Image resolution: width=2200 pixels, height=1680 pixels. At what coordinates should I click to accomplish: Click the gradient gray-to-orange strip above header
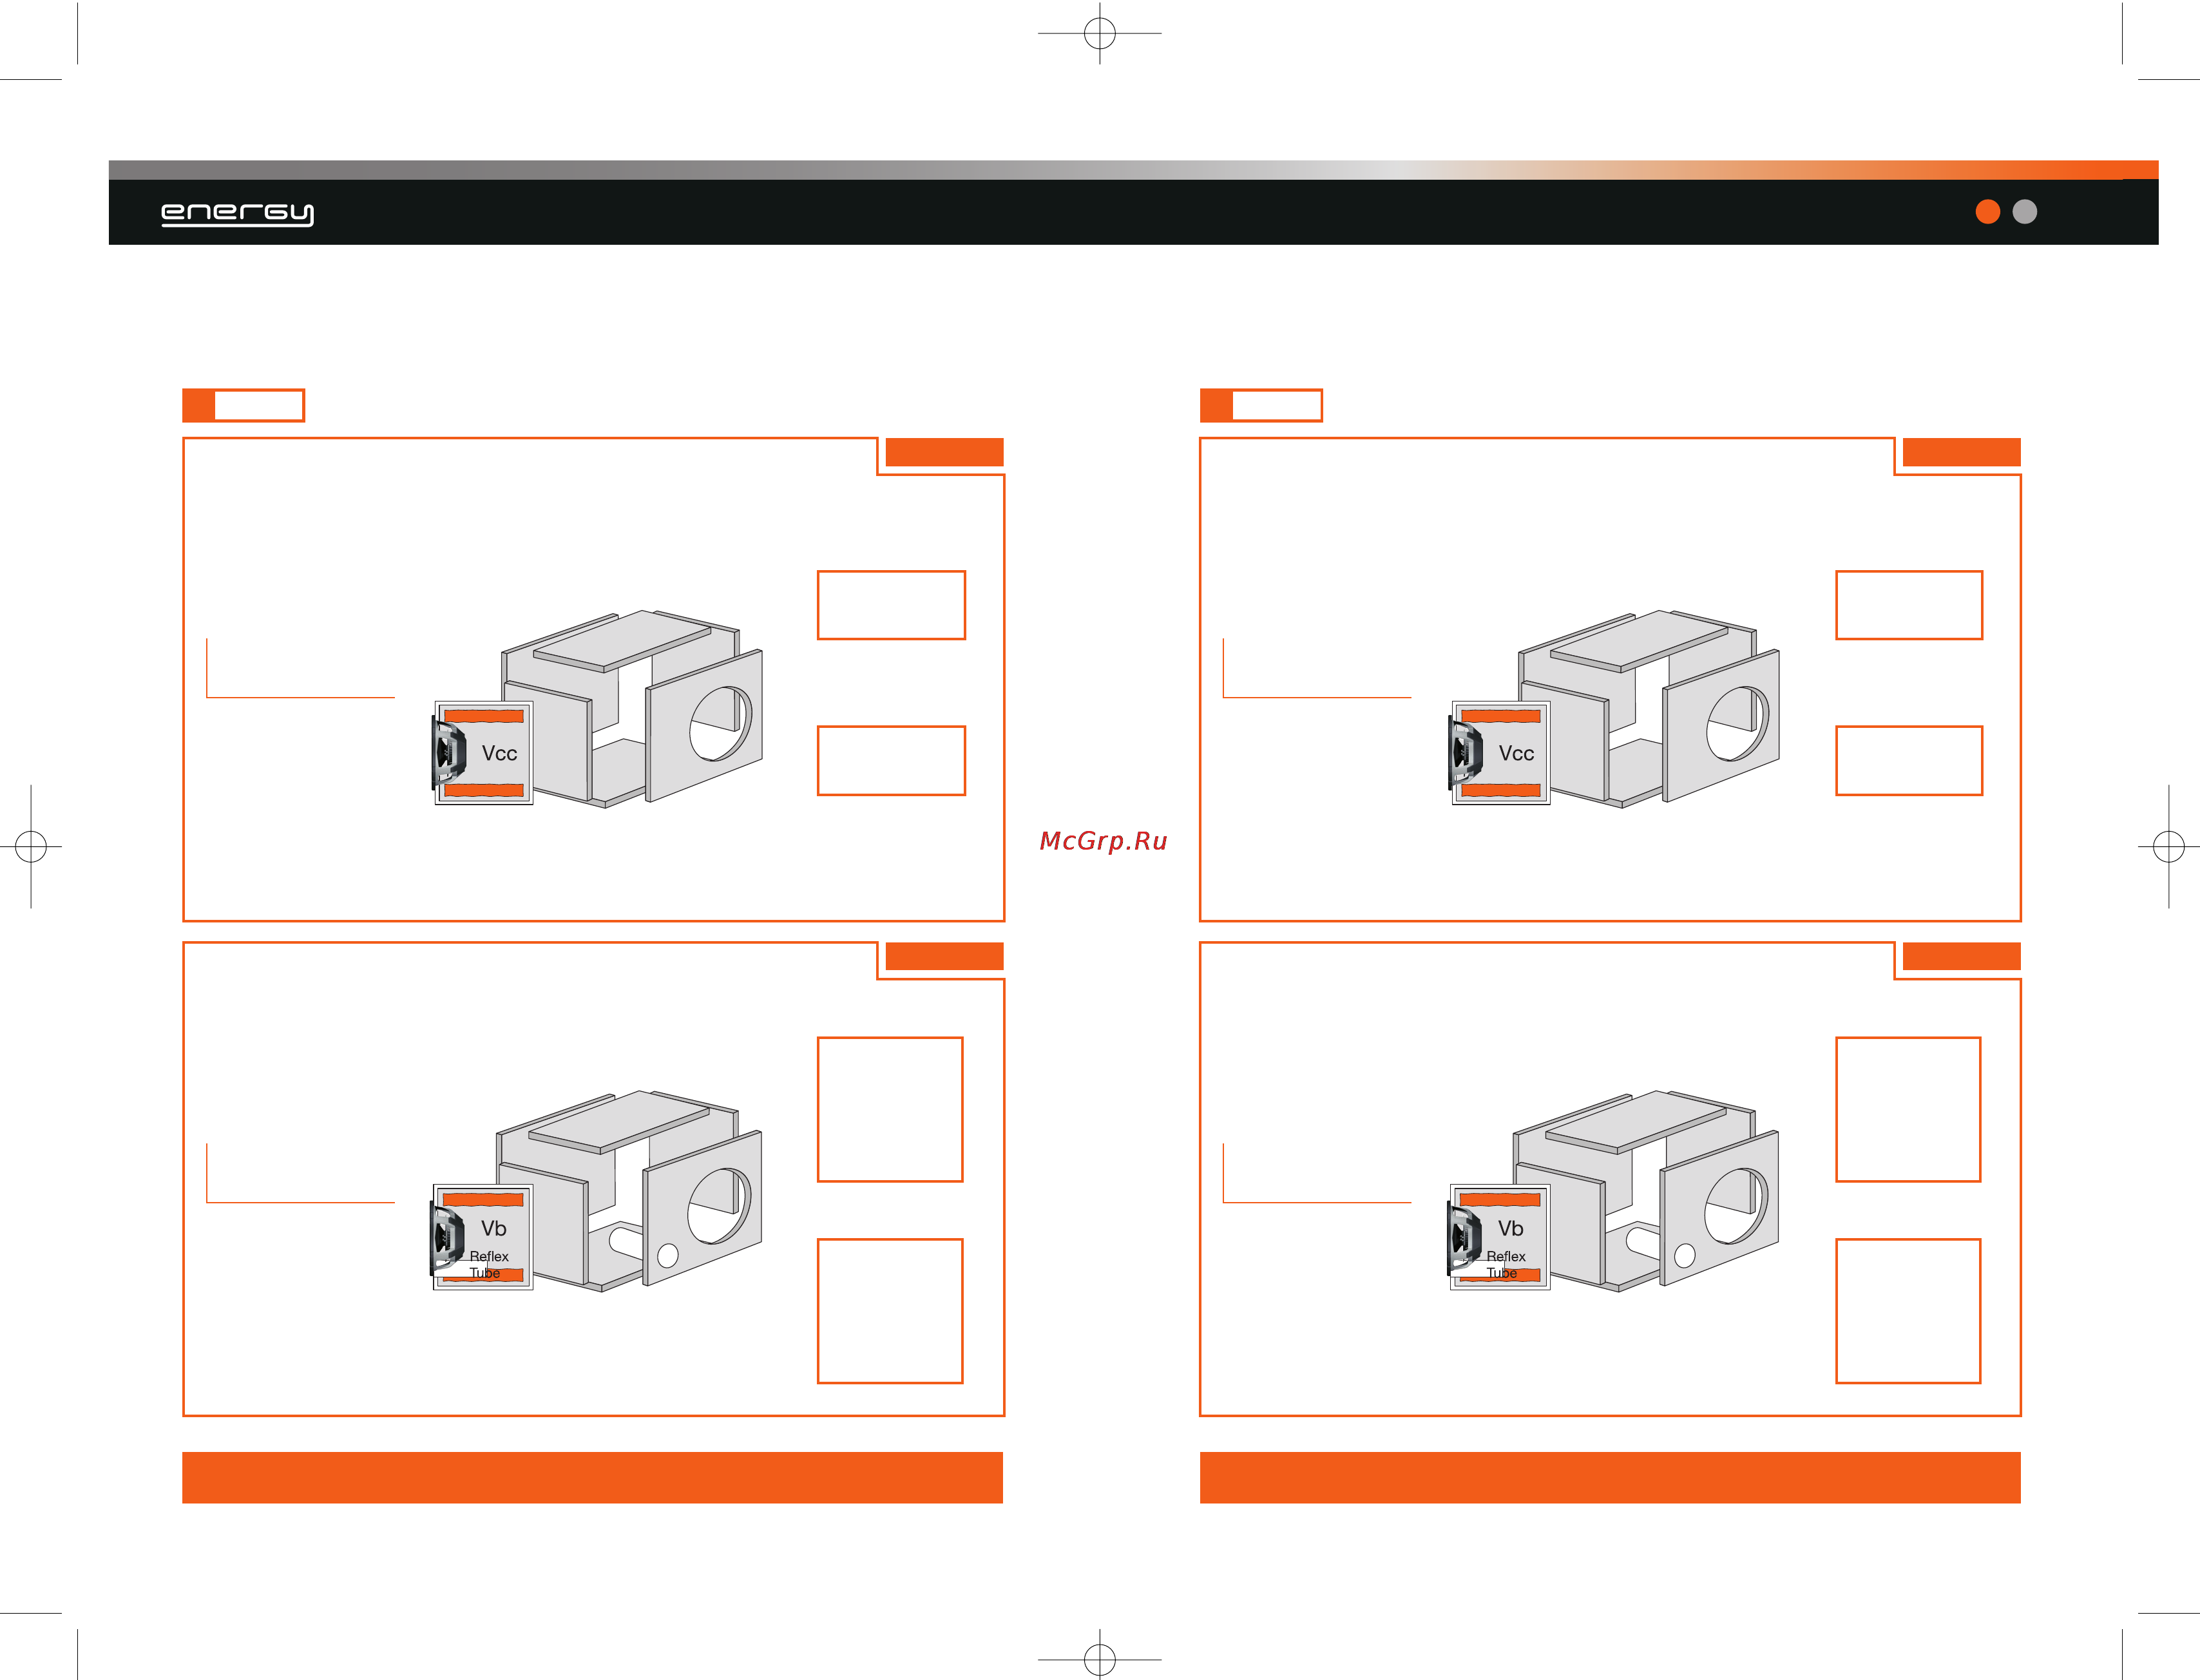pos(1133,170)
